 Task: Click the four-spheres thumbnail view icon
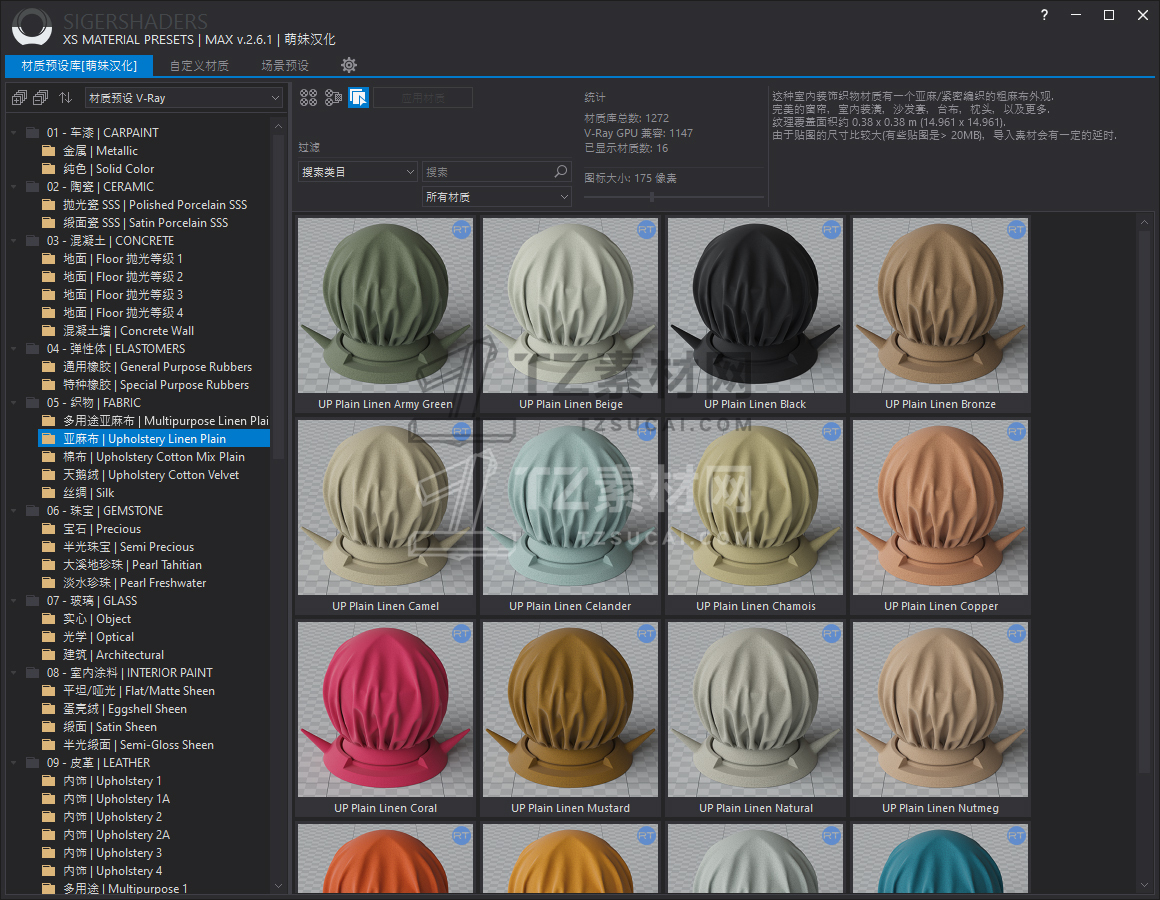(308, 98)
